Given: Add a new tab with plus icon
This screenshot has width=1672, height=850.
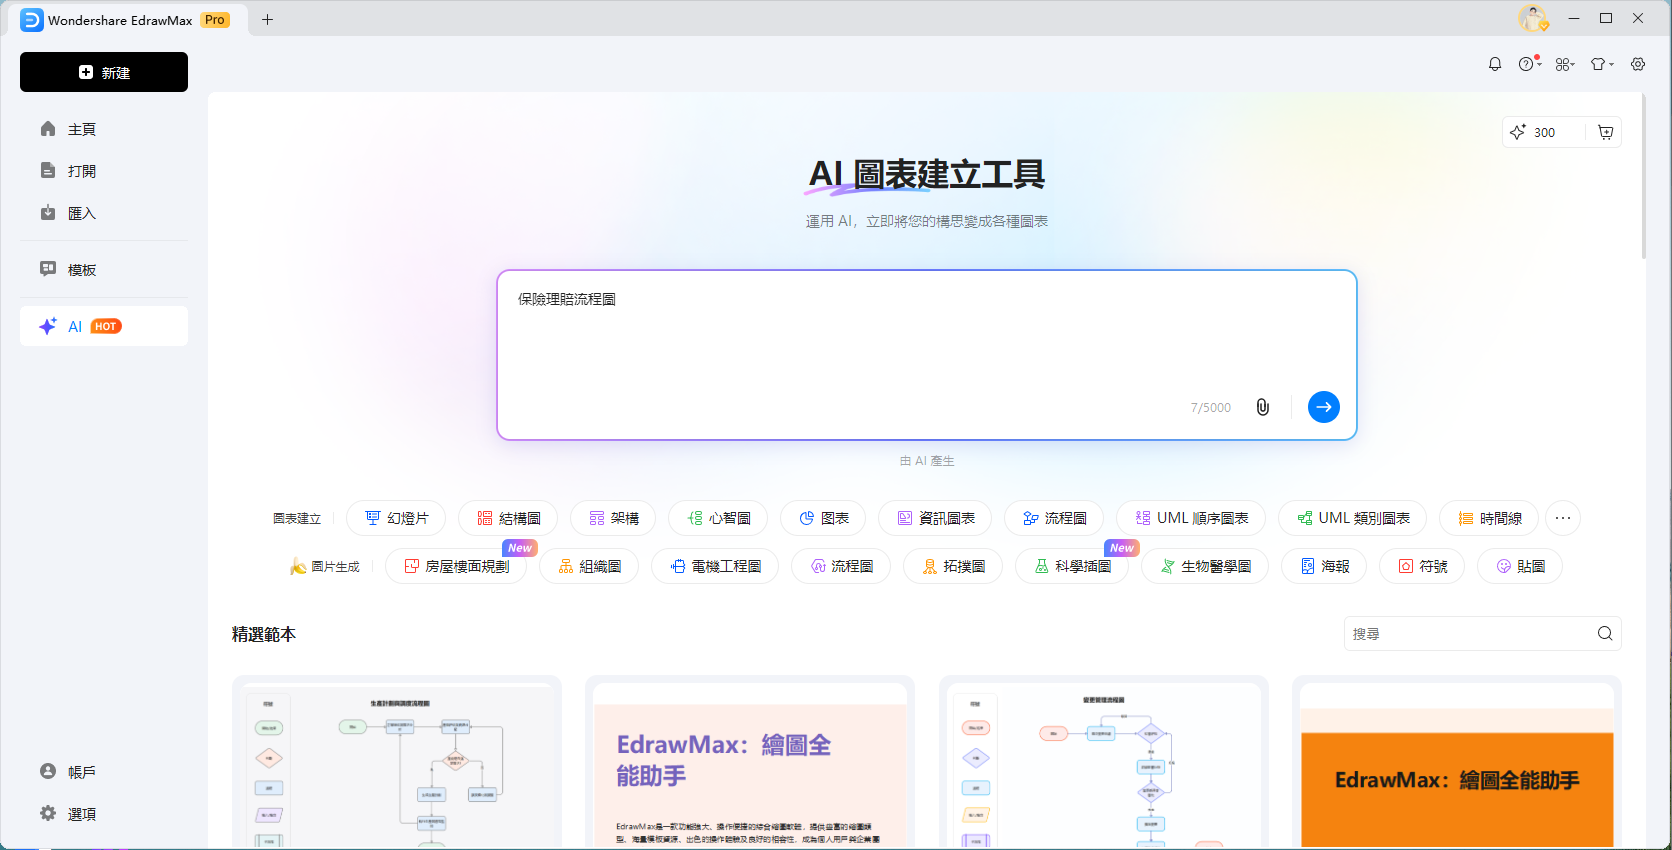Looking at the screenshot, I should tap(267, 19).
